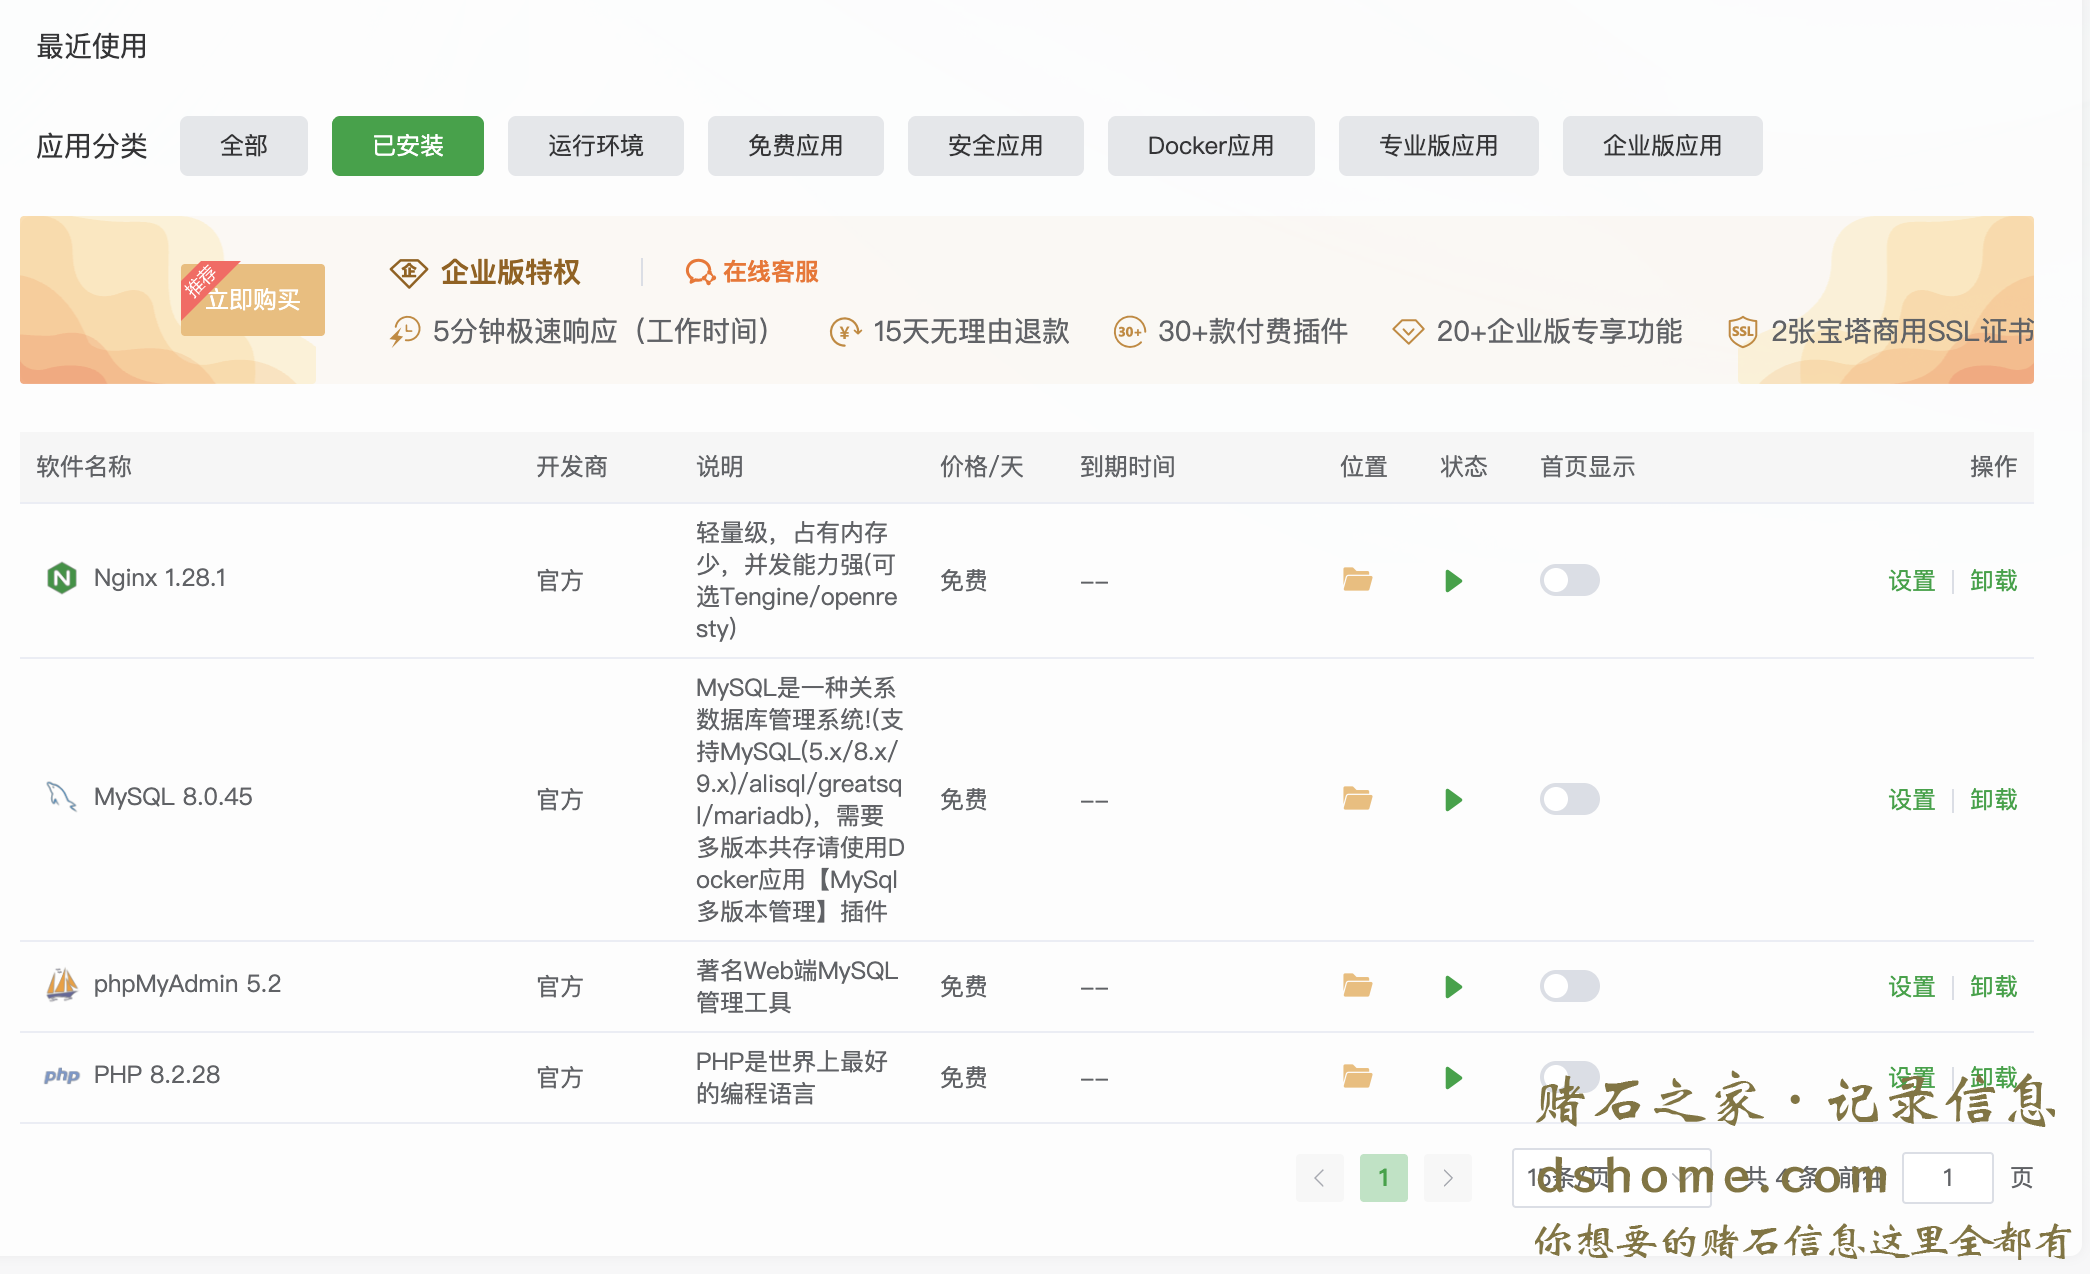Open the PHP 8.2.28 folder icon
Screen dimensions: 2090x1274
coord(1357,1077)
